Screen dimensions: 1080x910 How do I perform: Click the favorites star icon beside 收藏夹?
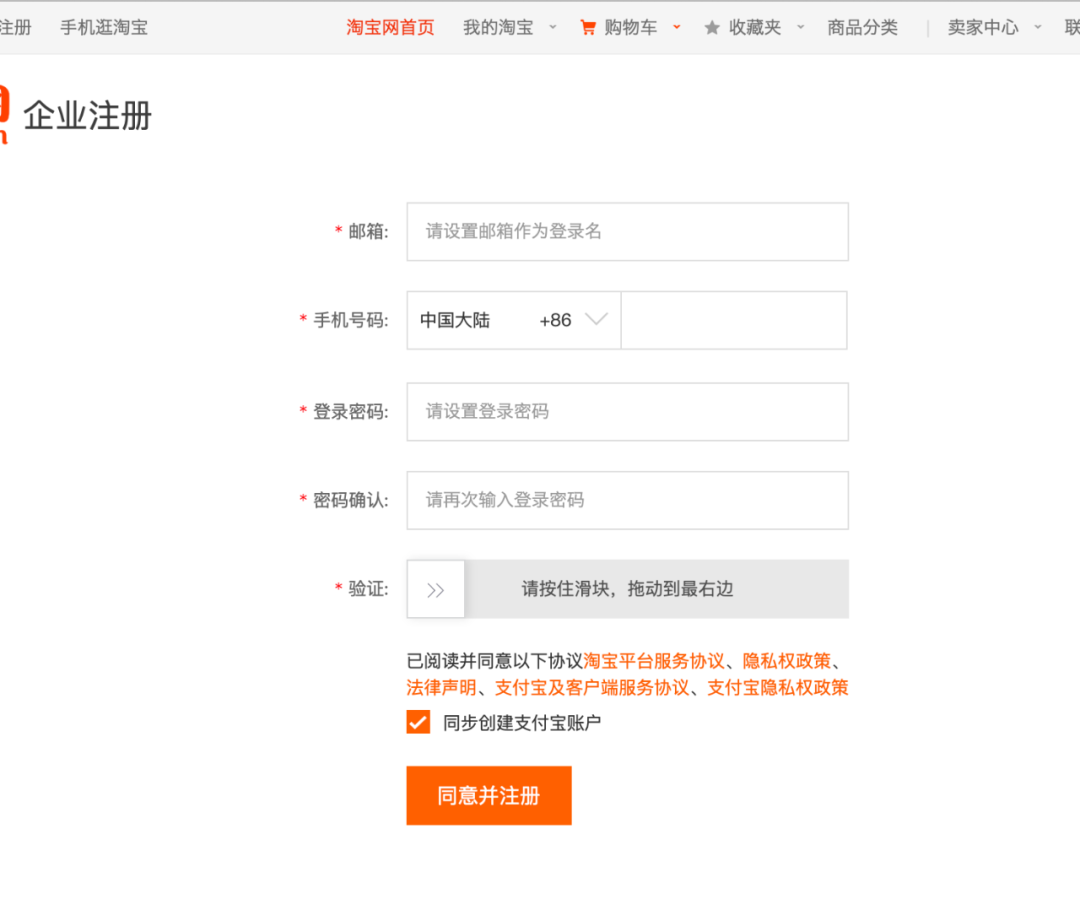(x=712, y=27)
